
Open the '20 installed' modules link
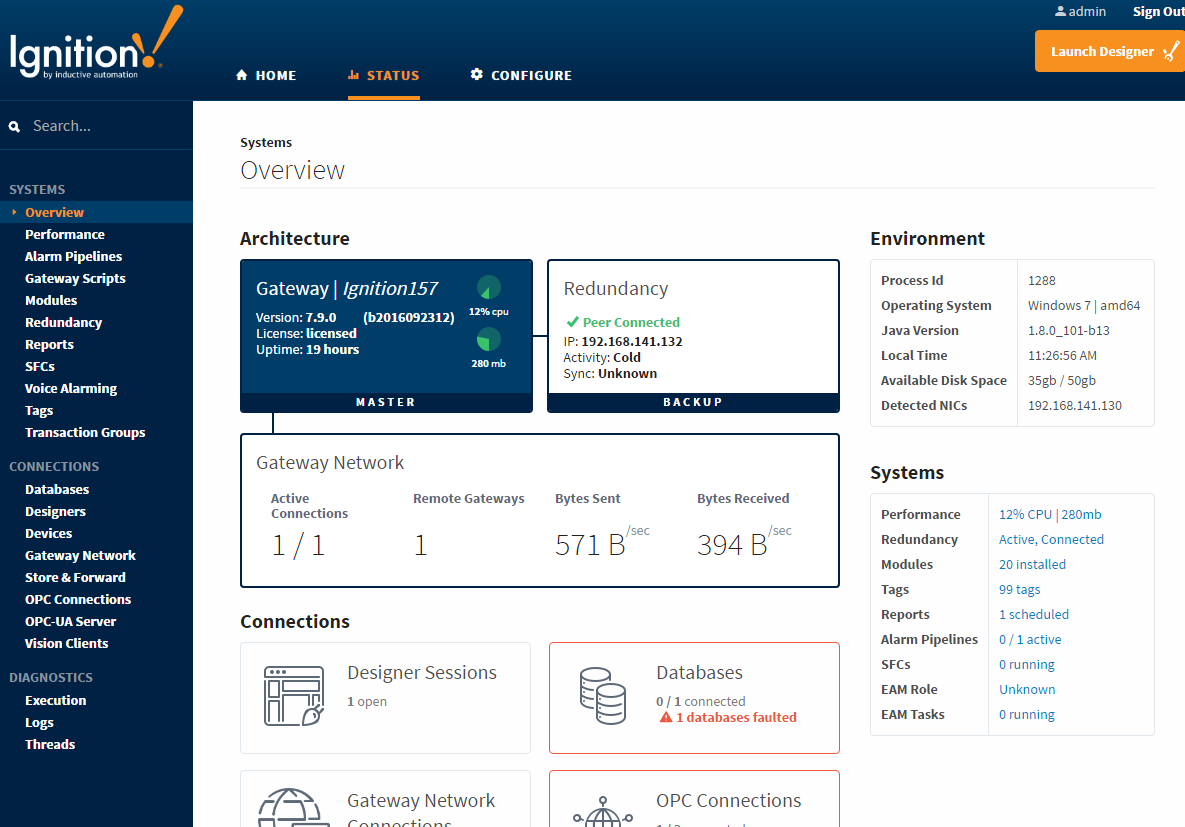point(1032,565)
